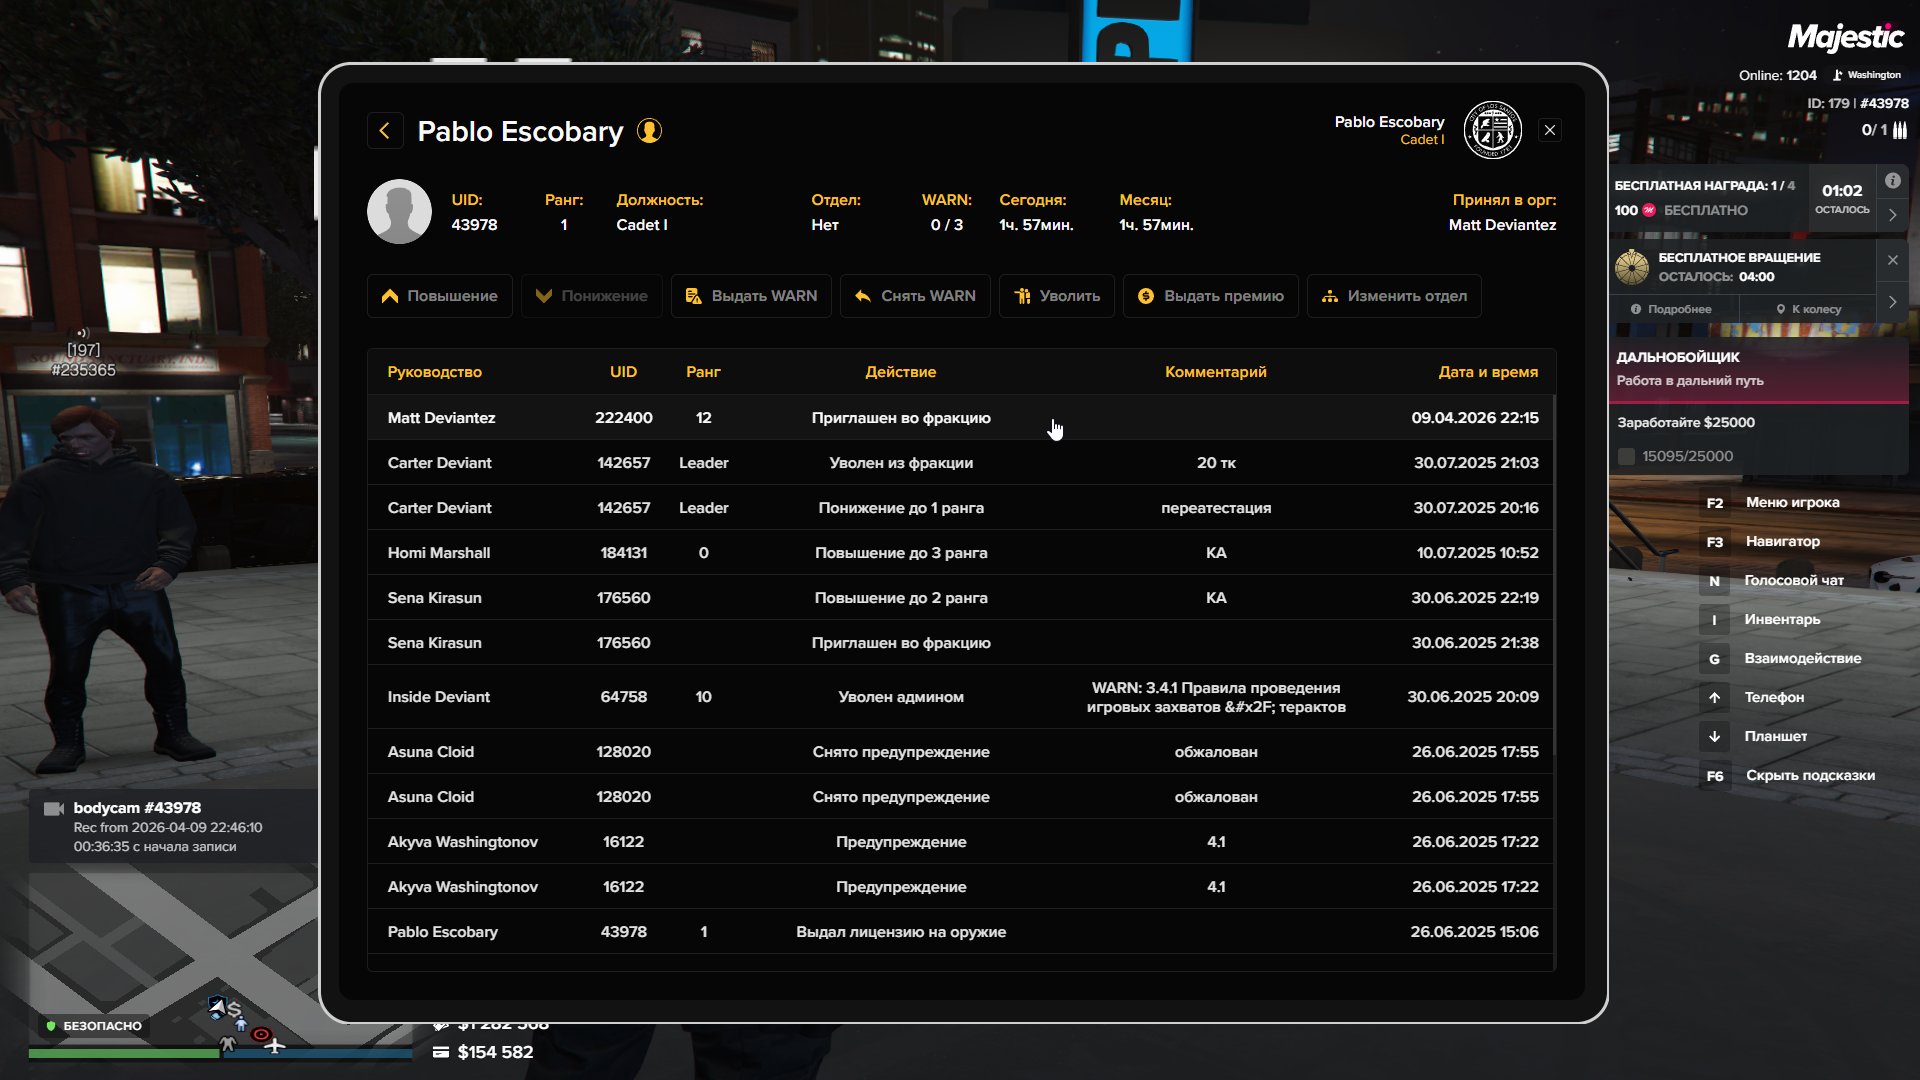1920x1080 pixels.
Task: Click the faction emblem in the header
Action: click(1492, 130)
